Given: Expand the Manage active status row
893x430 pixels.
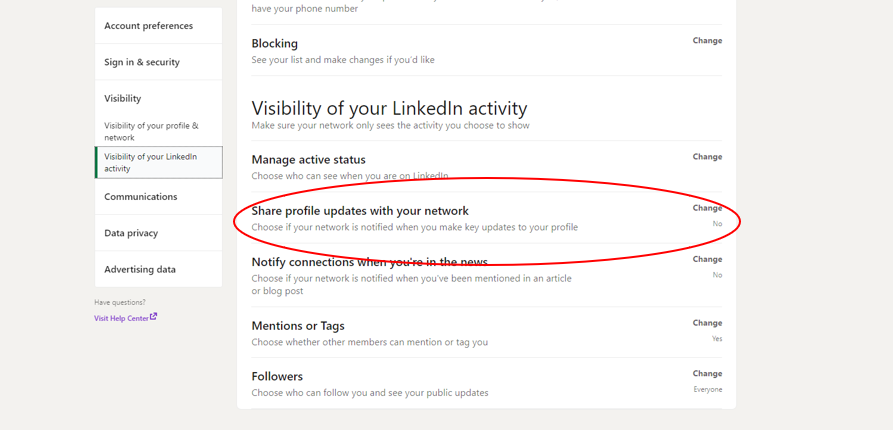Looking at the screenshot, I should pyautogui.click(x=486, y=166).
